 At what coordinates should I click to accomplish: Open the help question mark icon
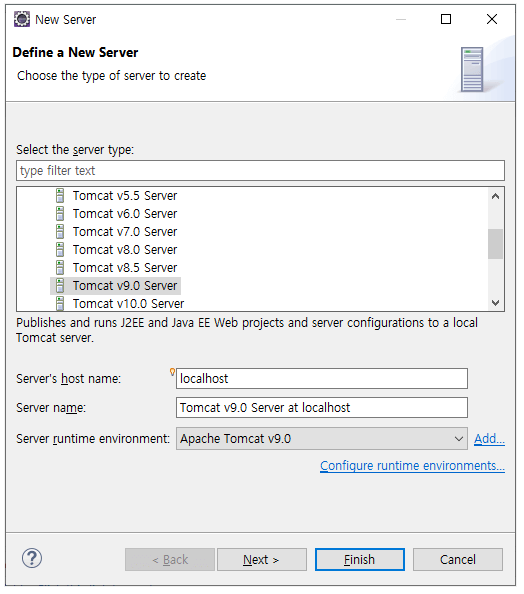click(x=32, y=558)
